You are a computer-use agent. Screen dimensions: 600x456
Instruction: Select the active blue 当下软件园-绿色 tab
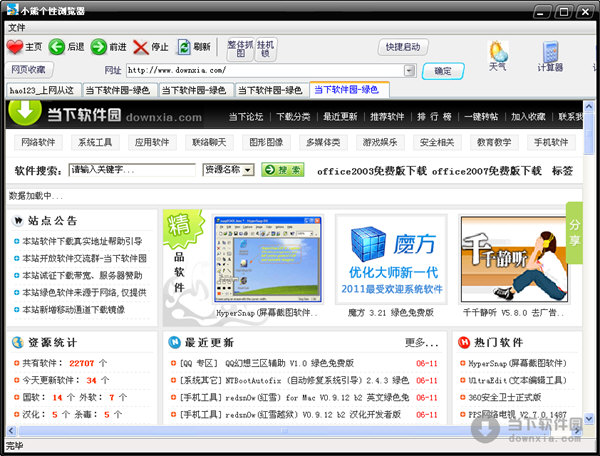[x=349, y=90]
